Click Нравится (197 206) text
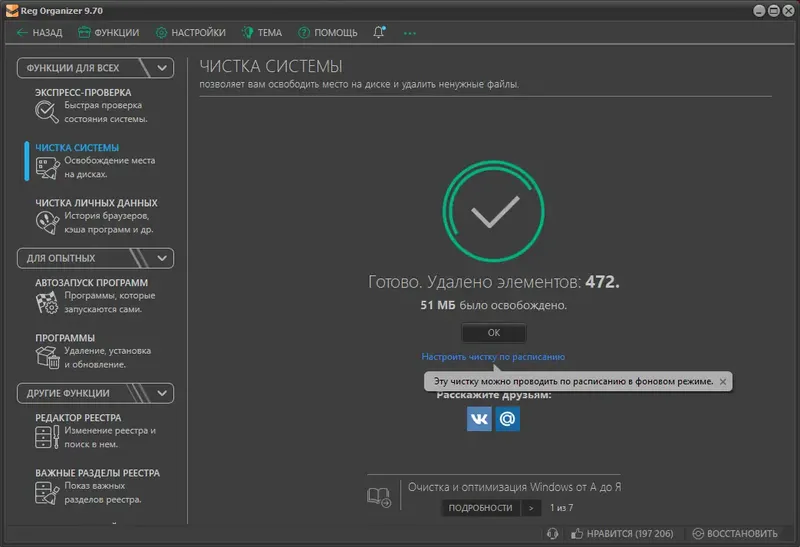This screenshot has height=547, width=800. pos(630,534)
